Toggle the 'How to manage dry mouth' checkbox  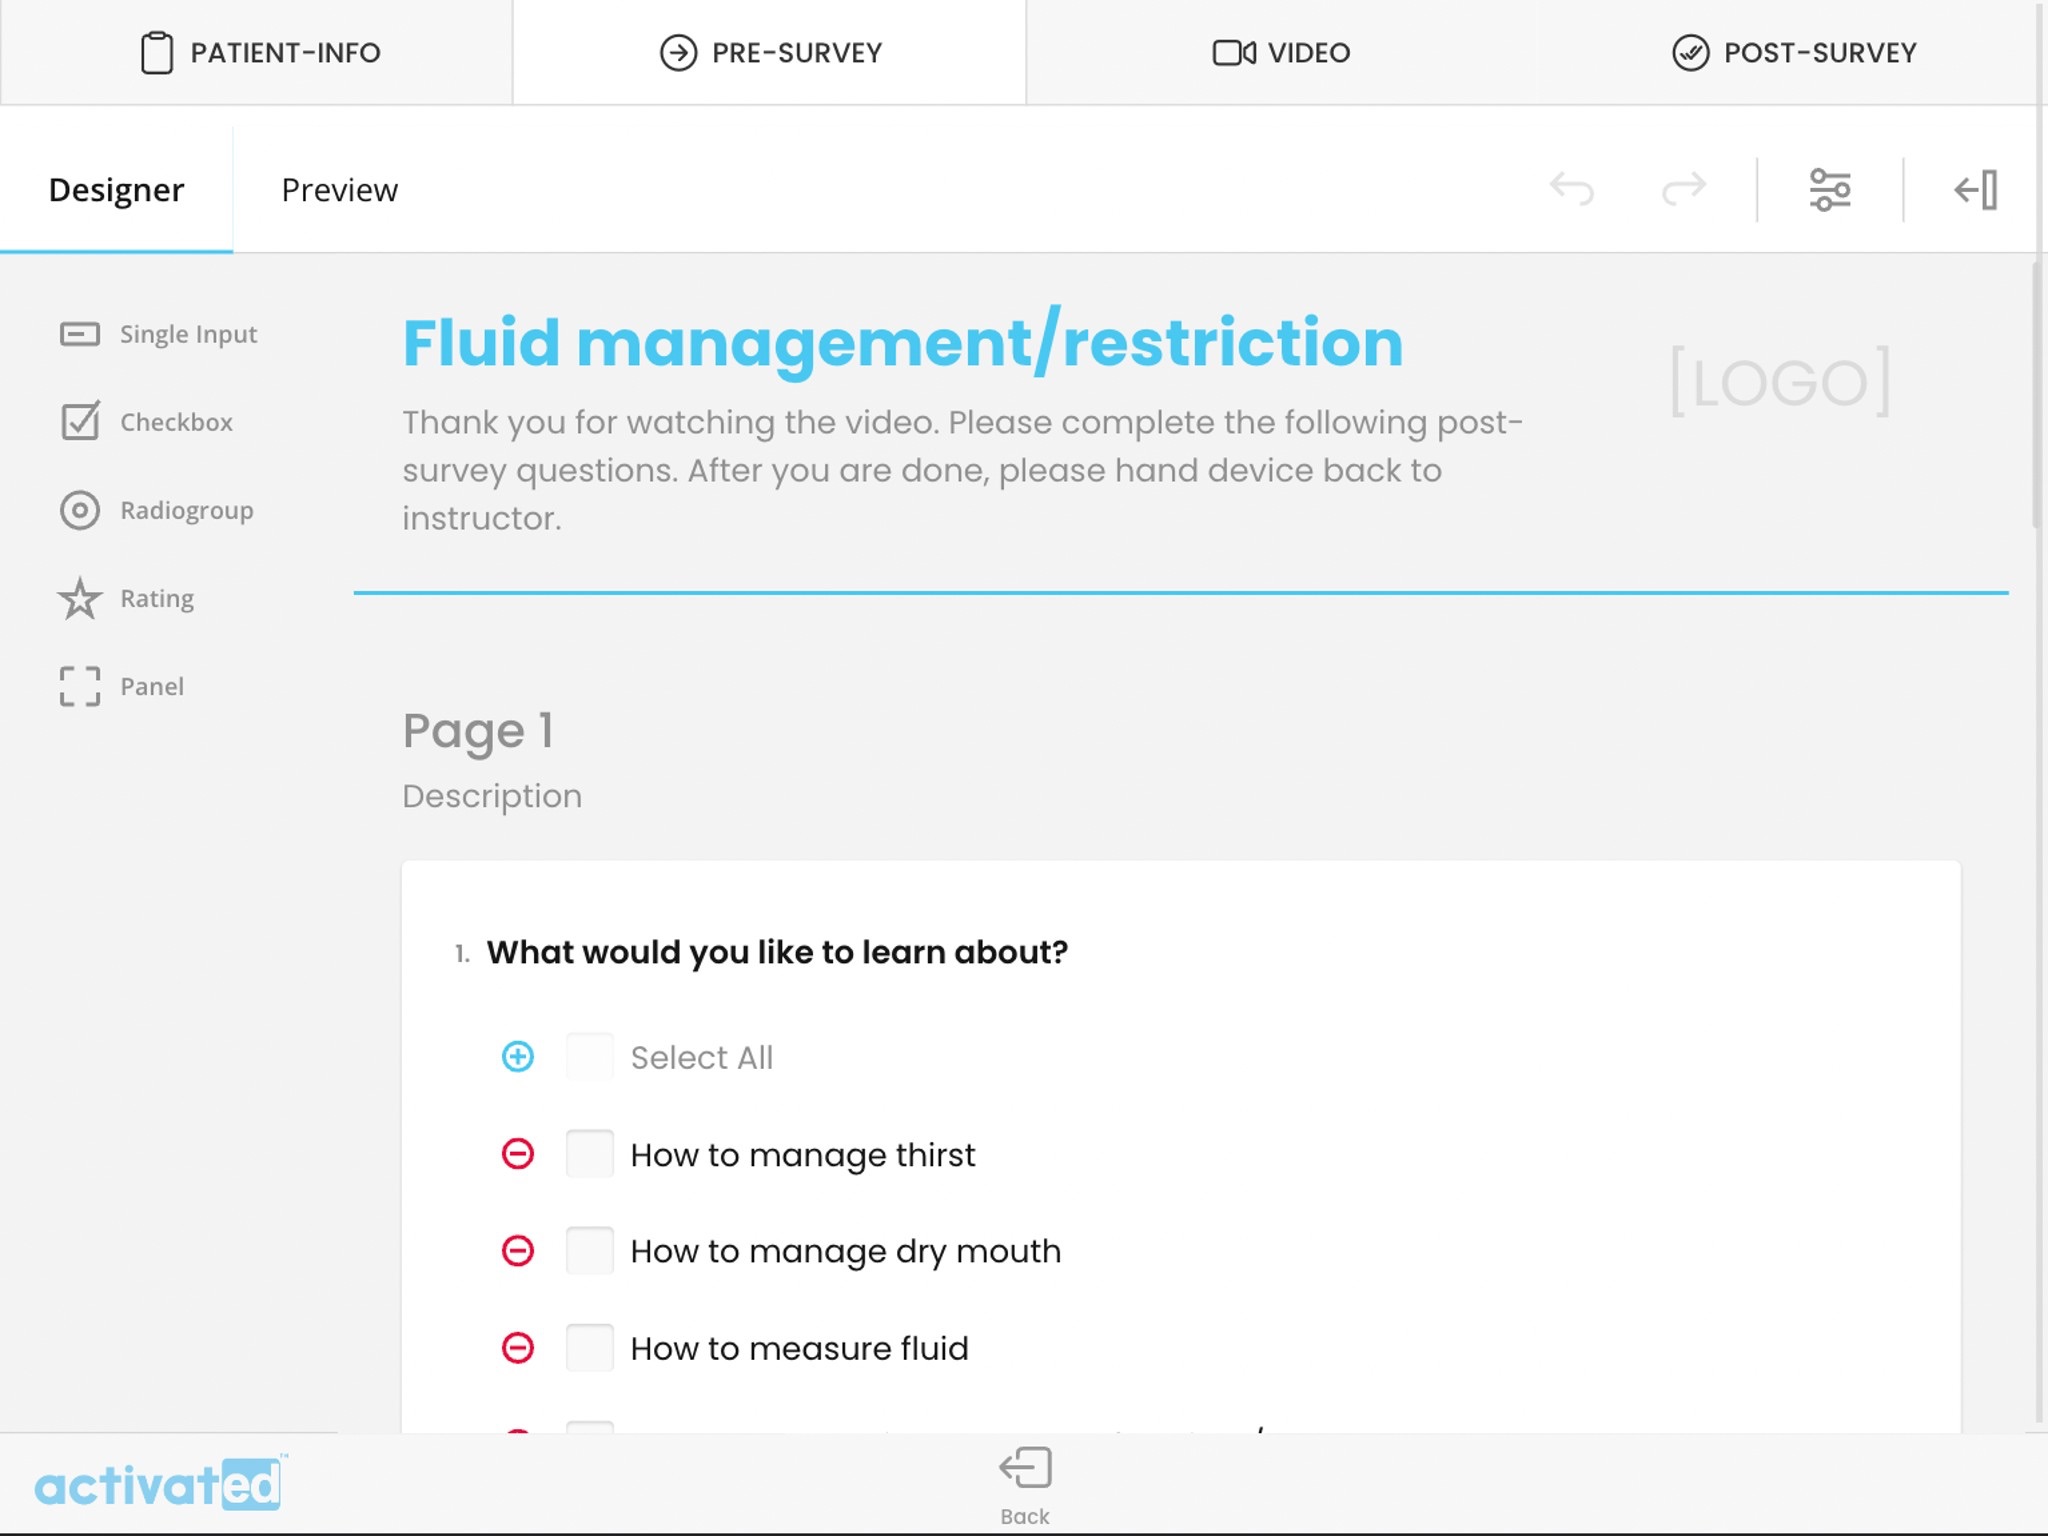(589, 1250)
